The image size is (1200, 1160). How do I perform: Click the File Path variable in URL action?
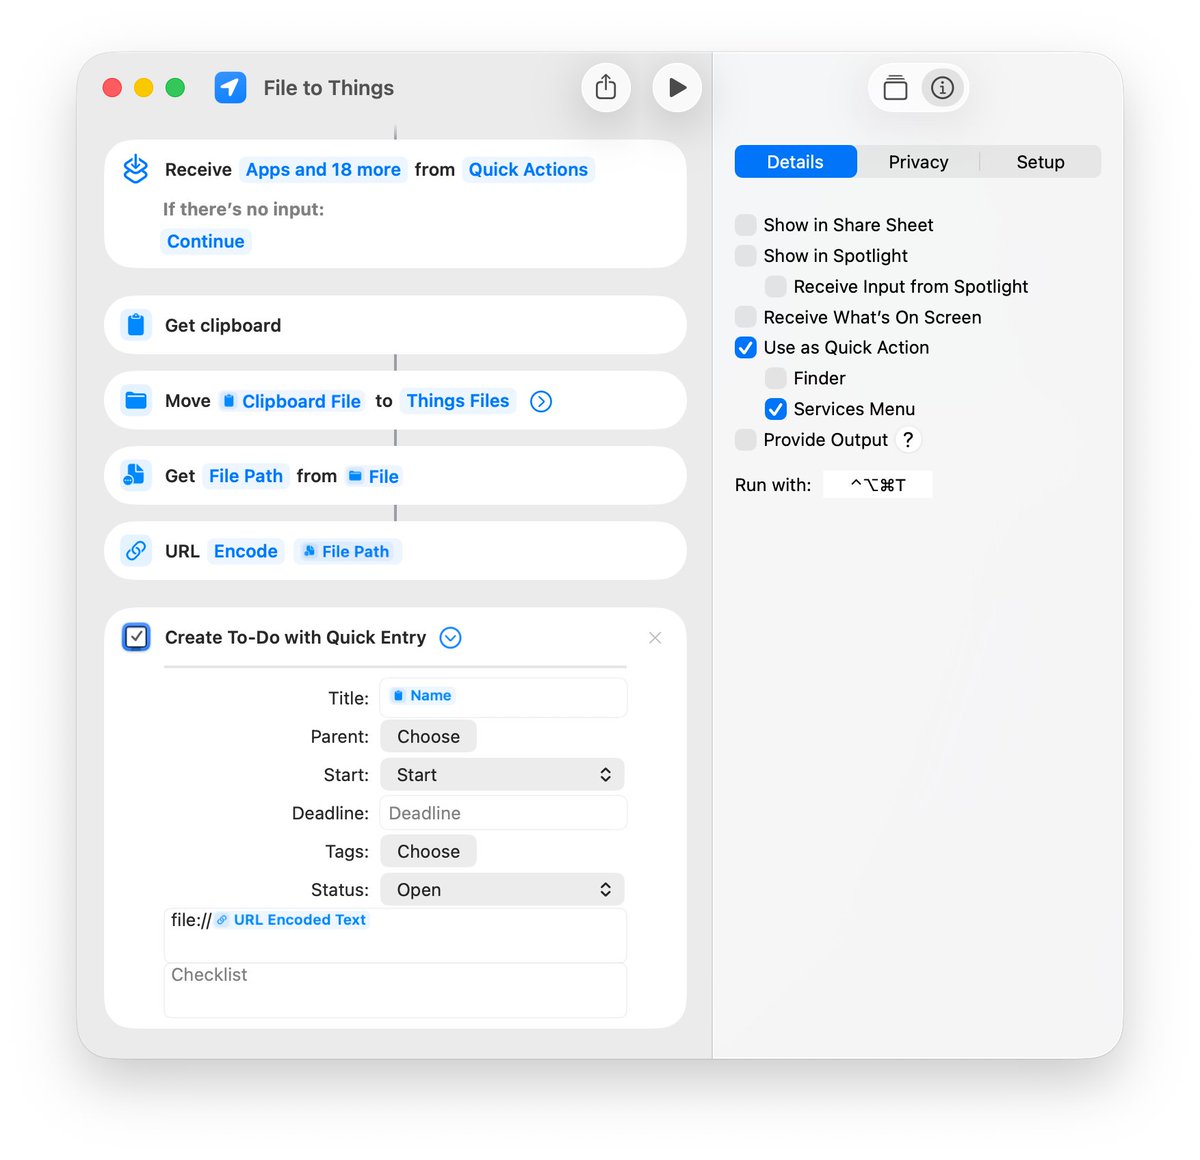pyautogui.click(x=347, y=551)
